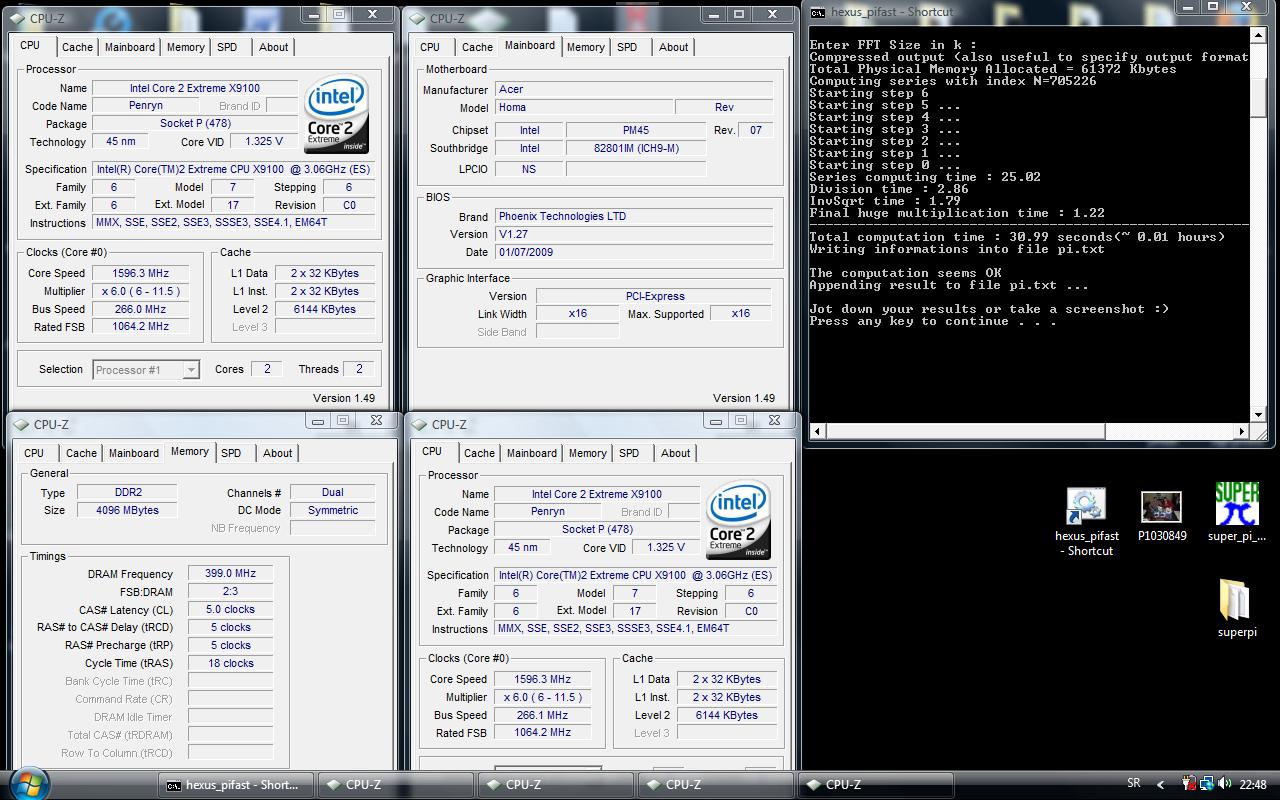Select SPD tab in DDR2 memory window
The width and height of the screenshot is (1280, 800).
(x=231, y=453)
